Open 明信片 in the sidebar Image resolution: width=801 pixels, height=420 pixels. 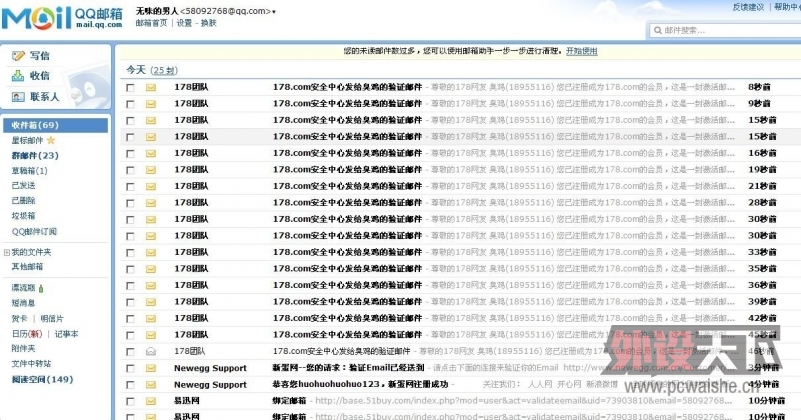click(x=52, y=319)
